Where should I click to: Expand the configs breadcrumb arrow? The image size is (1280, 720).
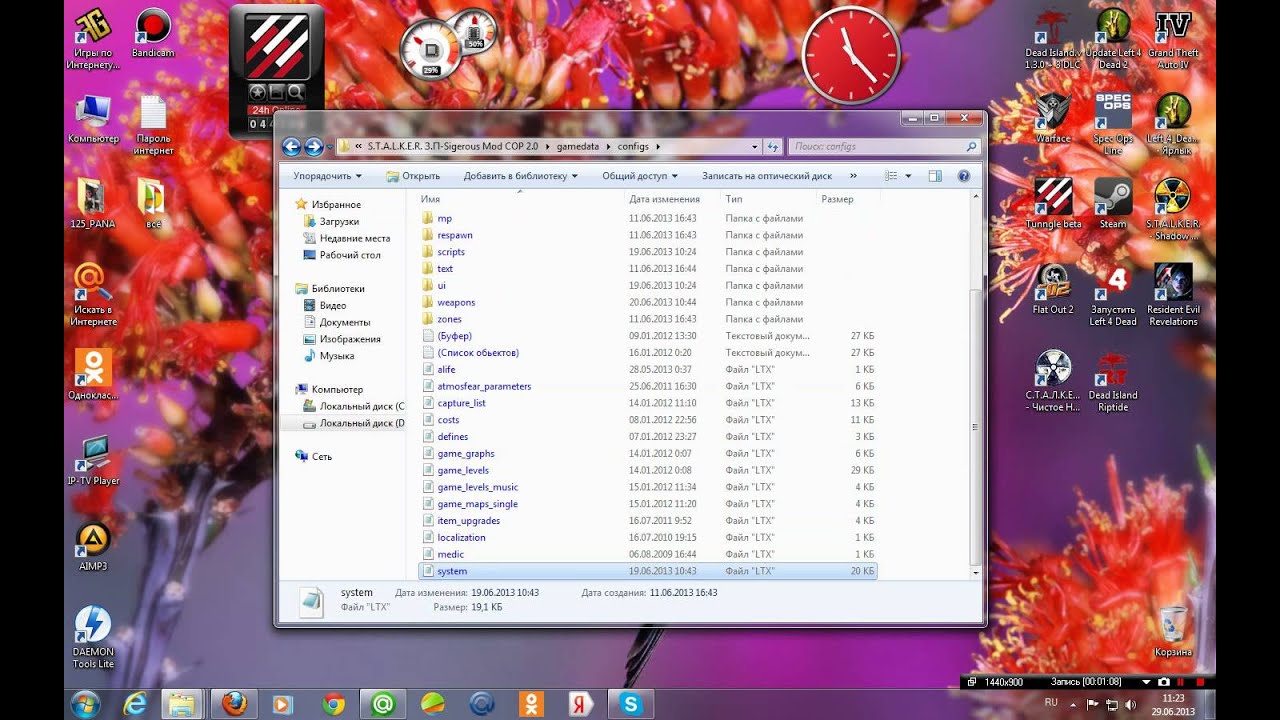pyautogui.click(x=658, y=147)
